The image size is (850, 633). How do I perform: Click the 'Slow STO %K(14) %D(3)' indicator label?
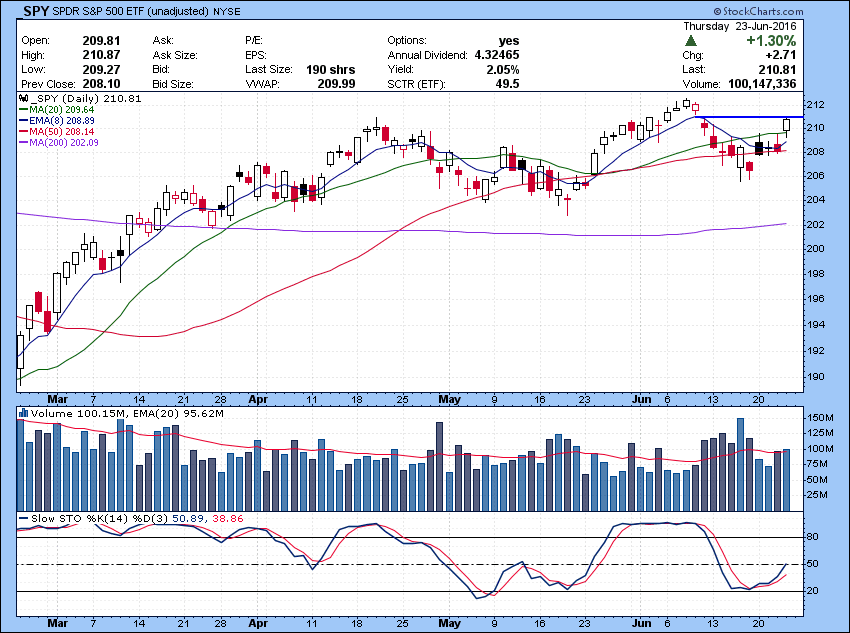tap(100, 519)
